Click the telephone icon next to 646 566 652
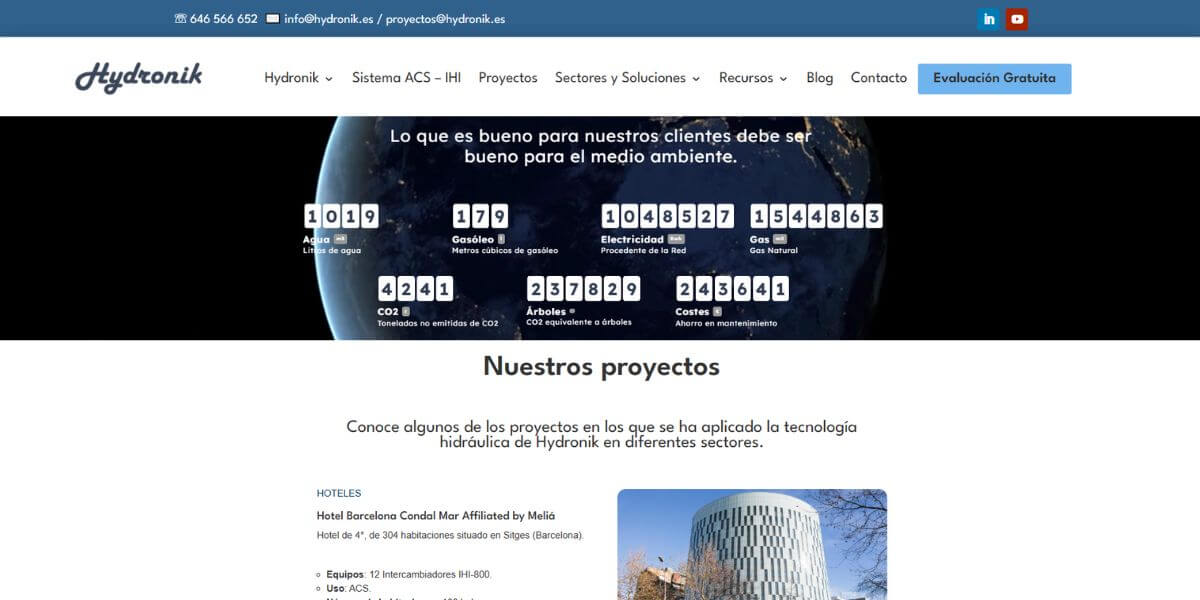Image resolution: width=1200 pixels, height=600 pixels. pyautogui.click(x=180, y=18)
